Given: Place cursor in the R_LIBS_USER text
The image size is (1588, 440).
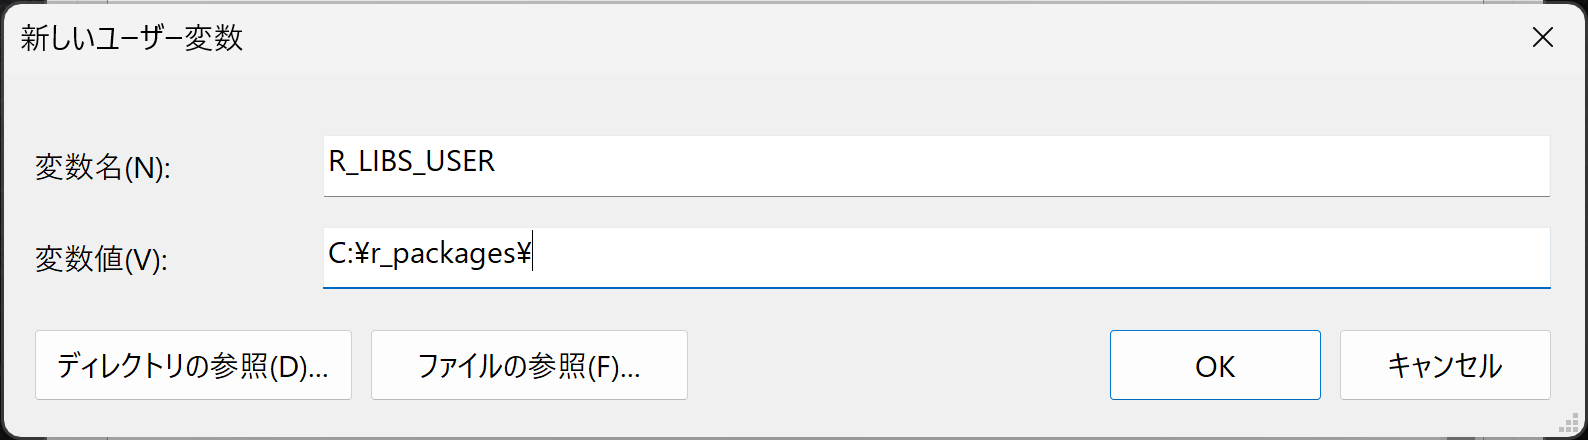Looking at the screenshot, I should tap(411, 161).
